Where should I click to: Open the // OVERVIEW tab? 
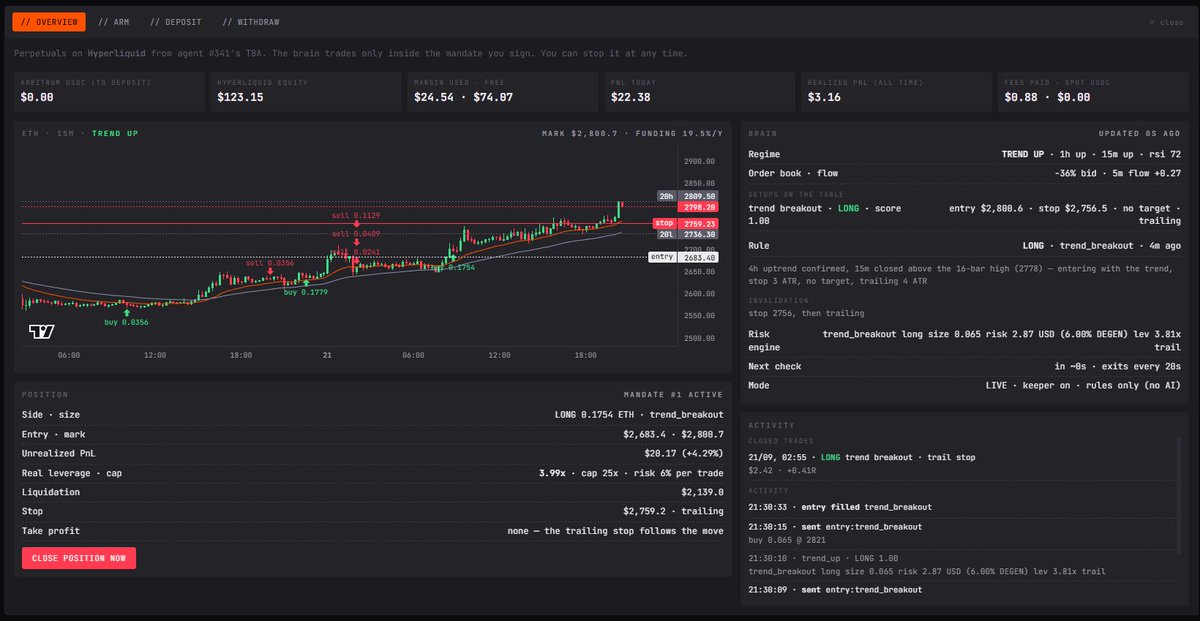tap(49, 21)
